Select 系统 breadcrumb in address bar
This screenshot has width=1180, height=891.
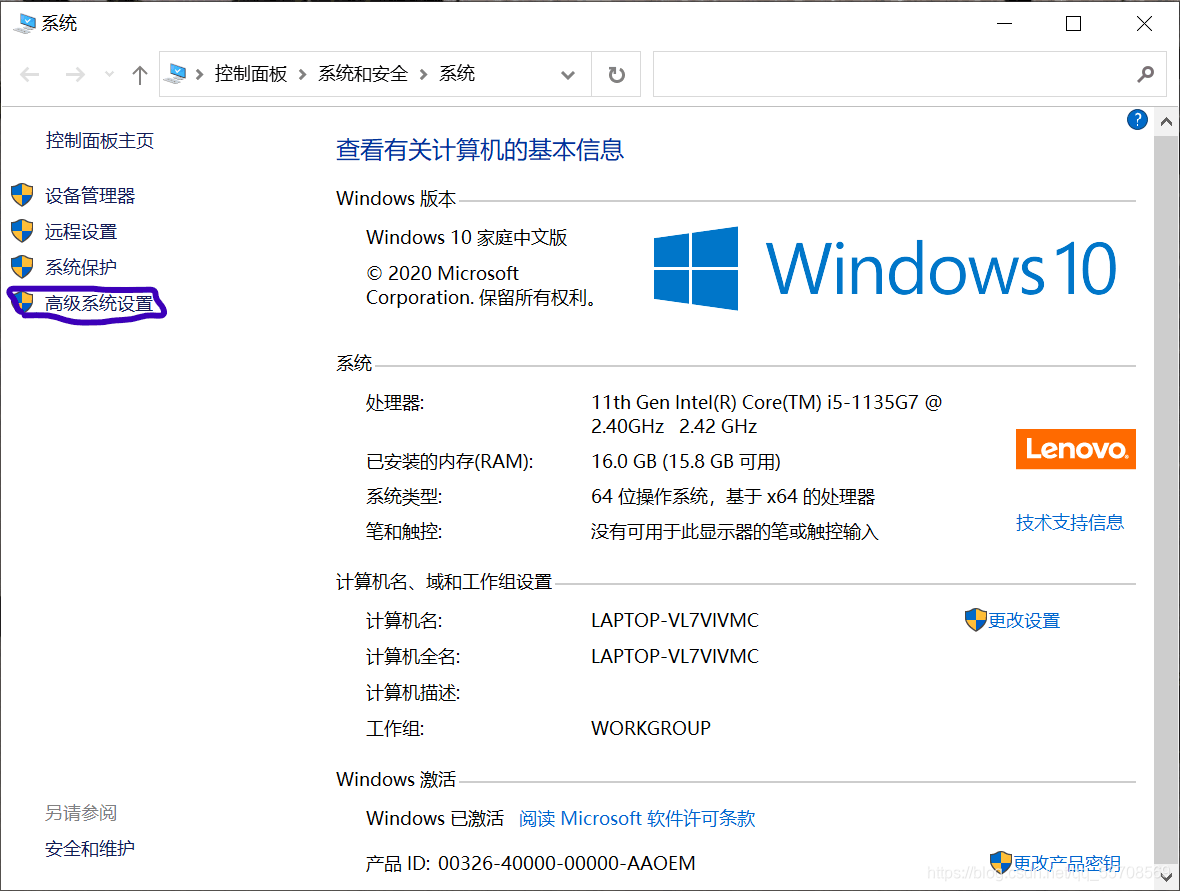[x=457, y=74]
